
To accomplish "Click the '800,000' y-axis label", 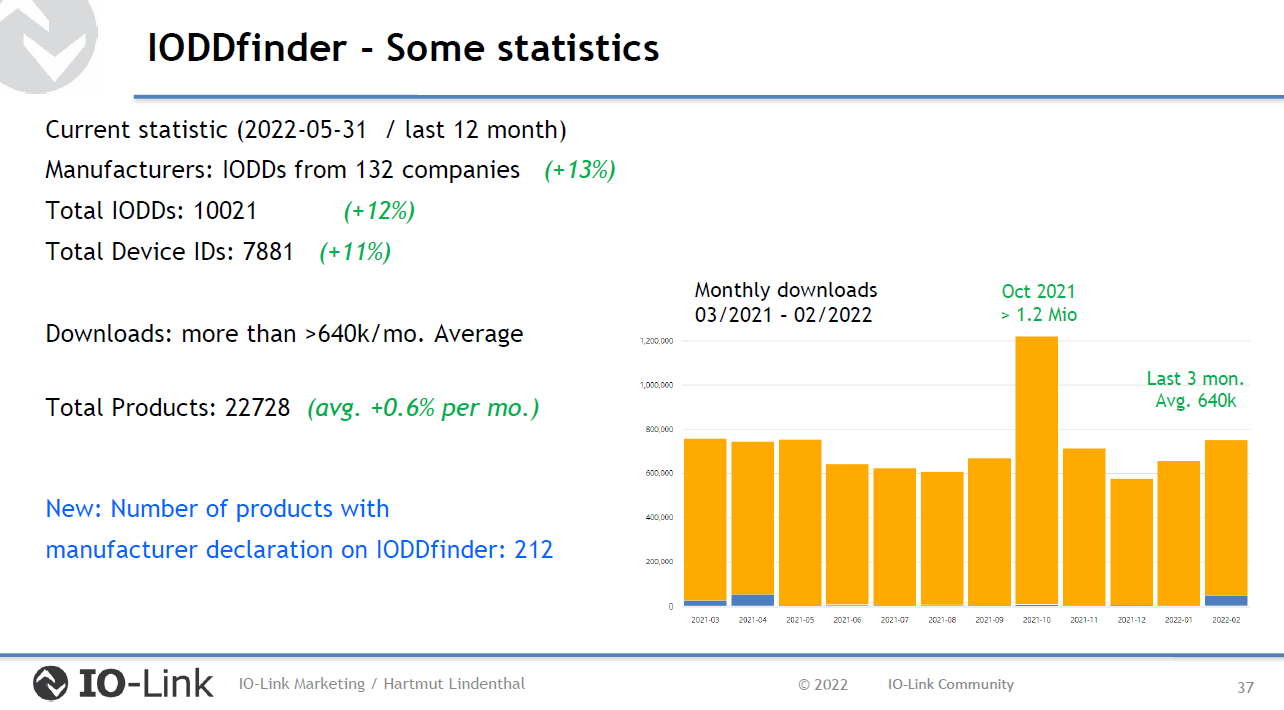I will (659, 430).
